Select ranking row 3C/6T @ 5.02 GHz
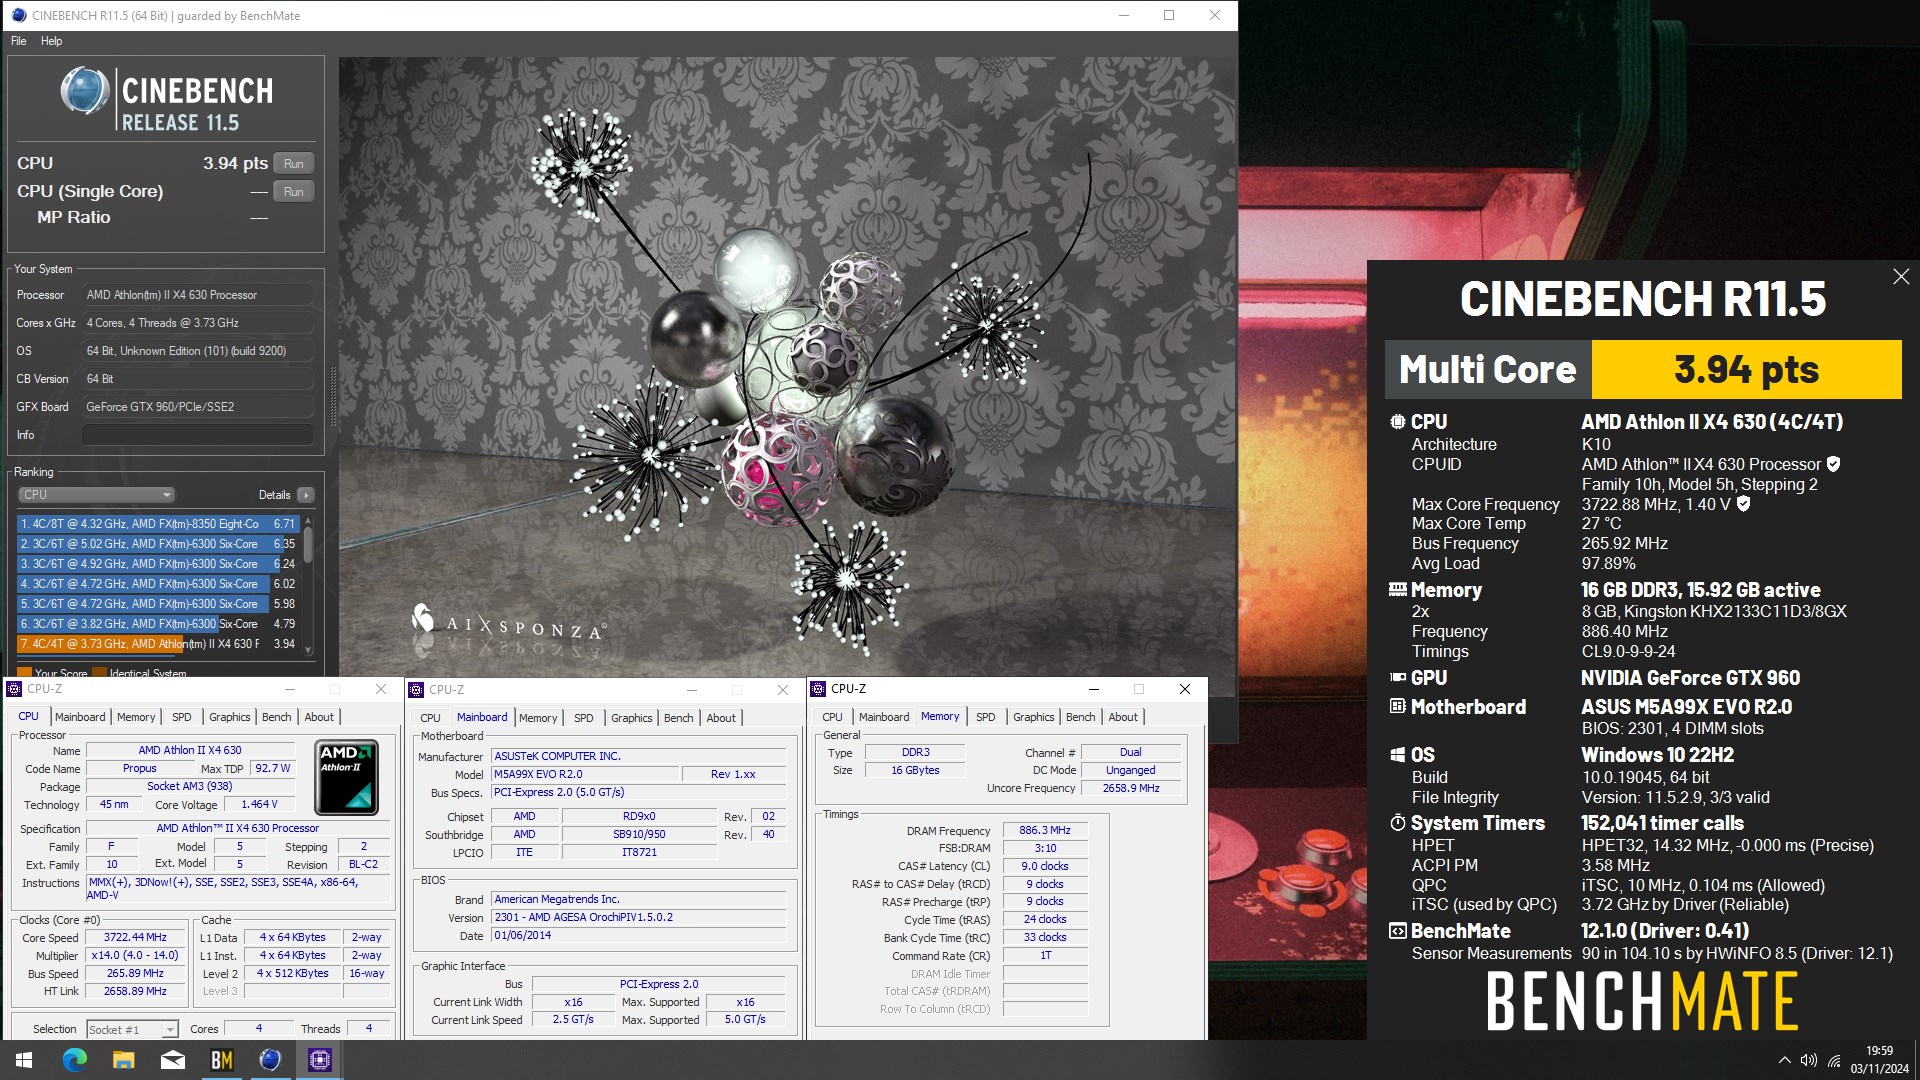 coord(158,544)
